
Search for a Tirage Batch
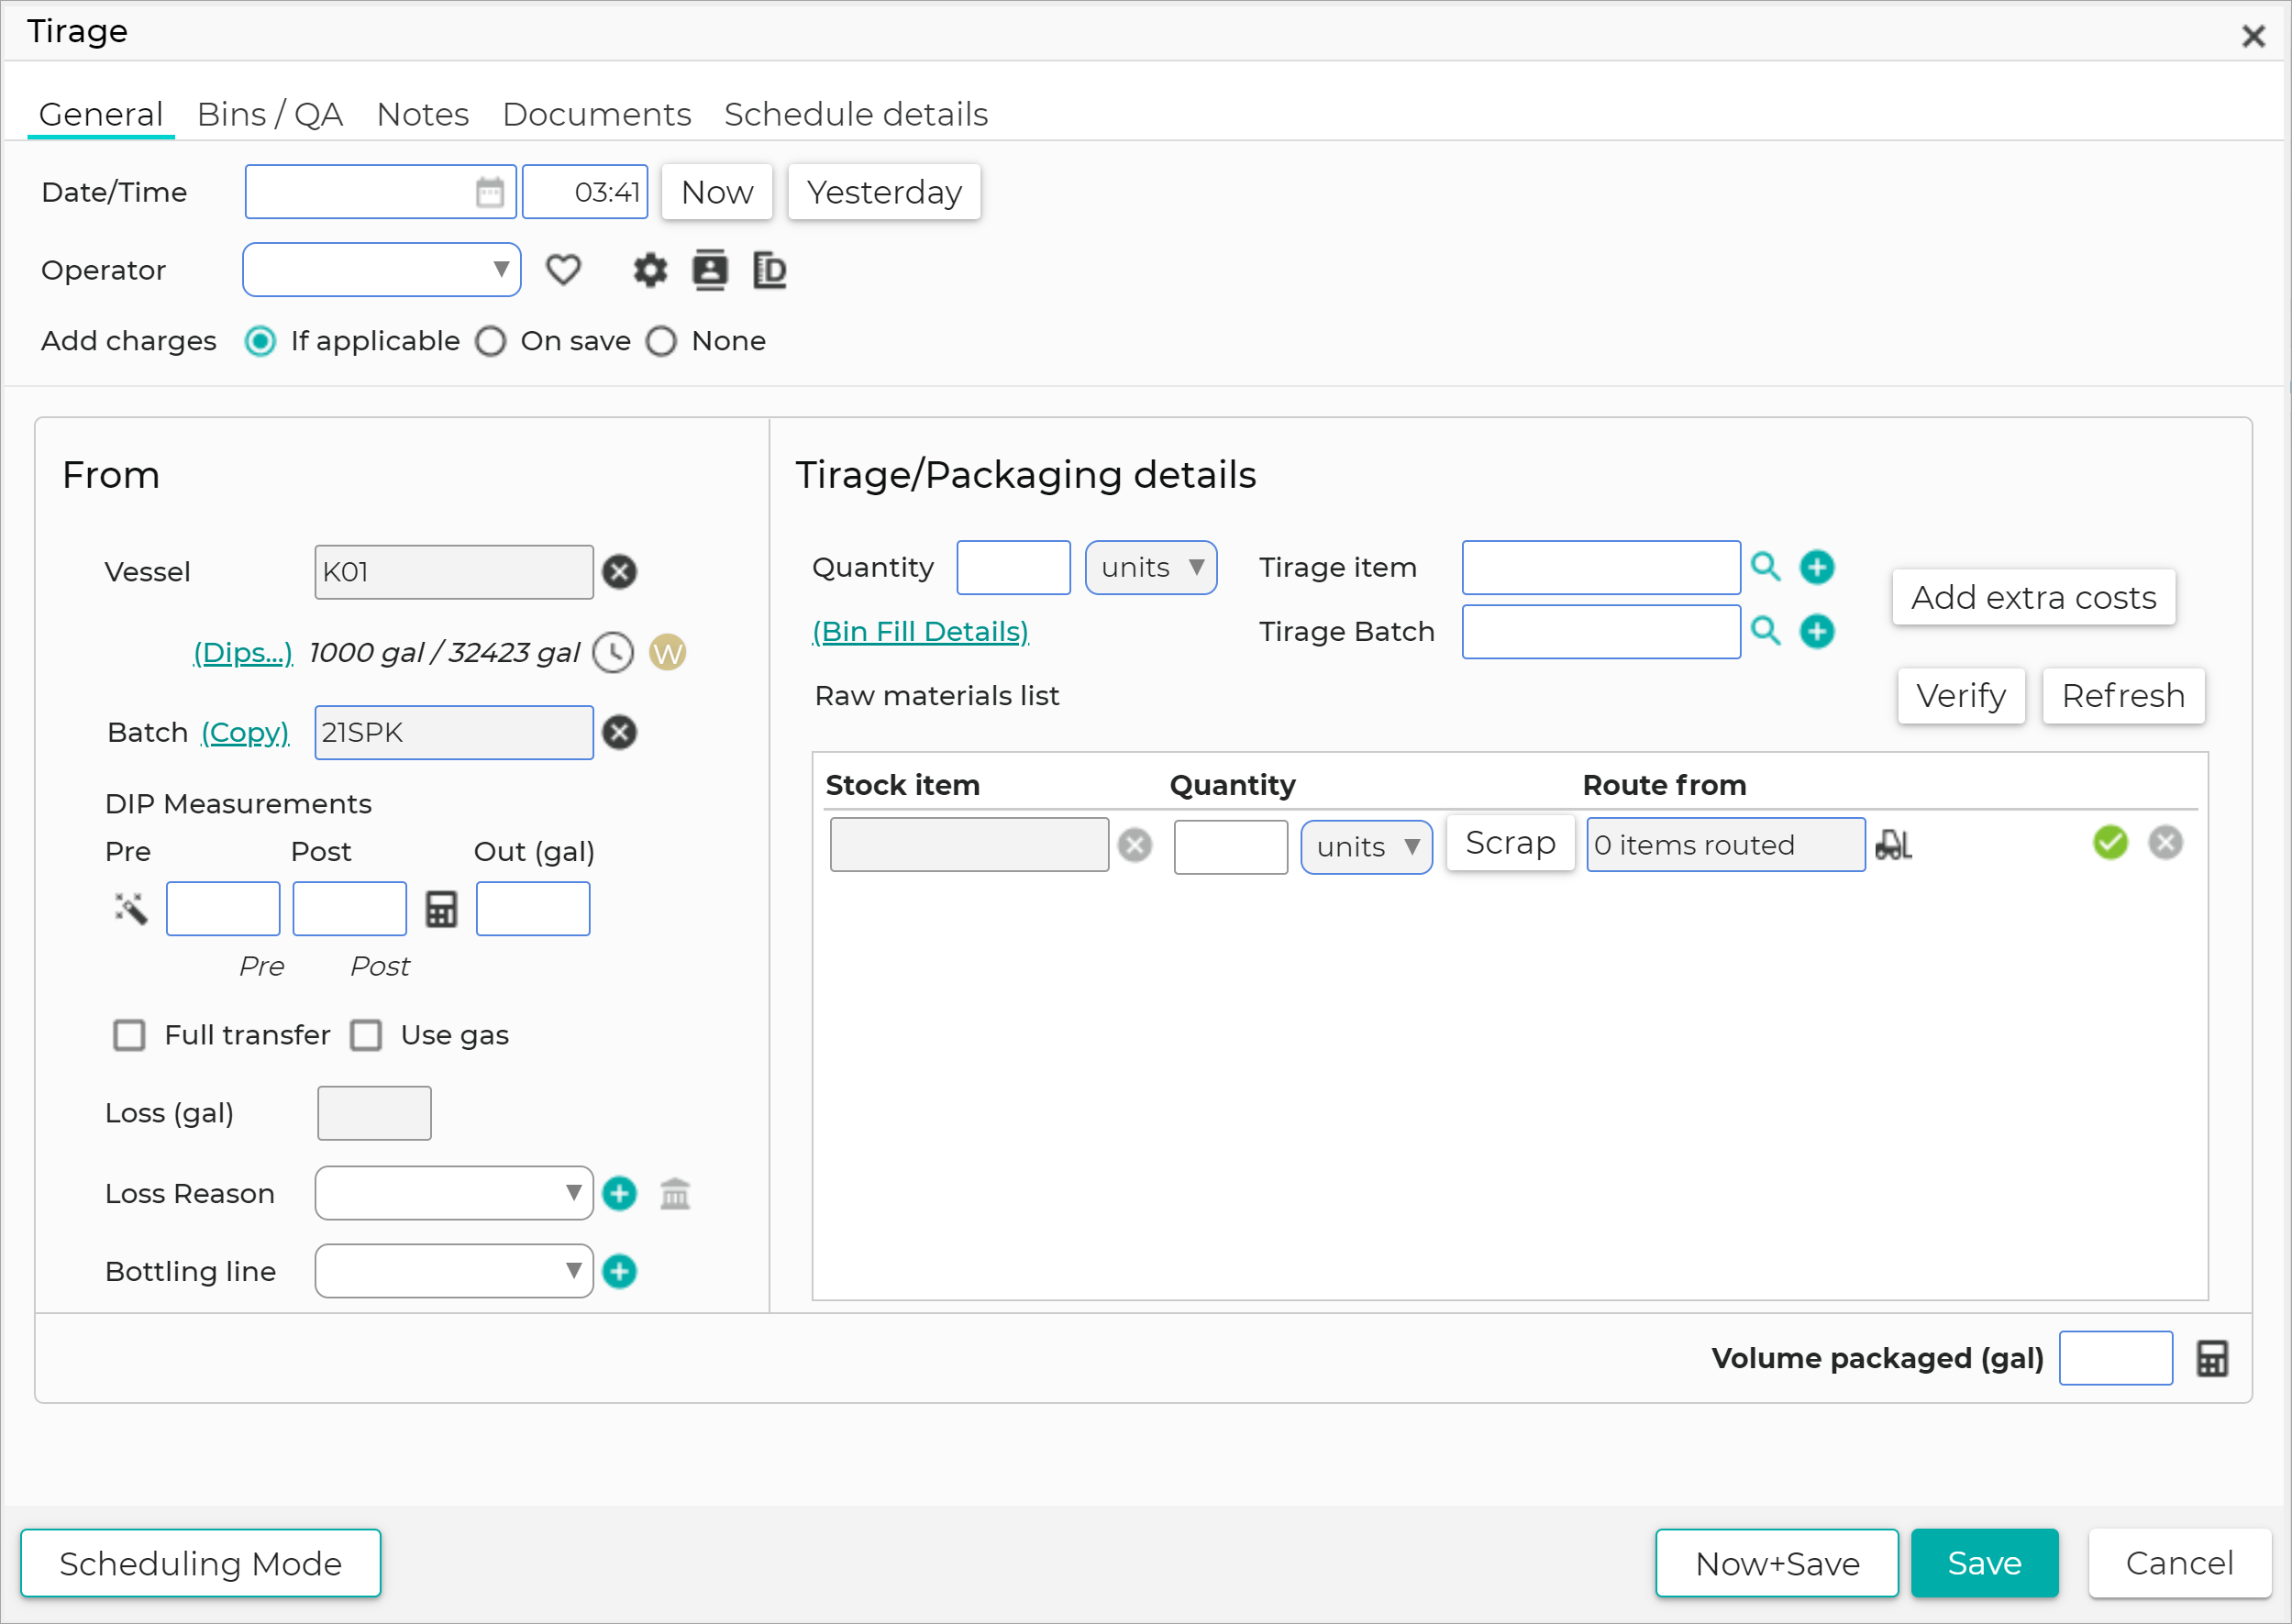(1766, 631)
